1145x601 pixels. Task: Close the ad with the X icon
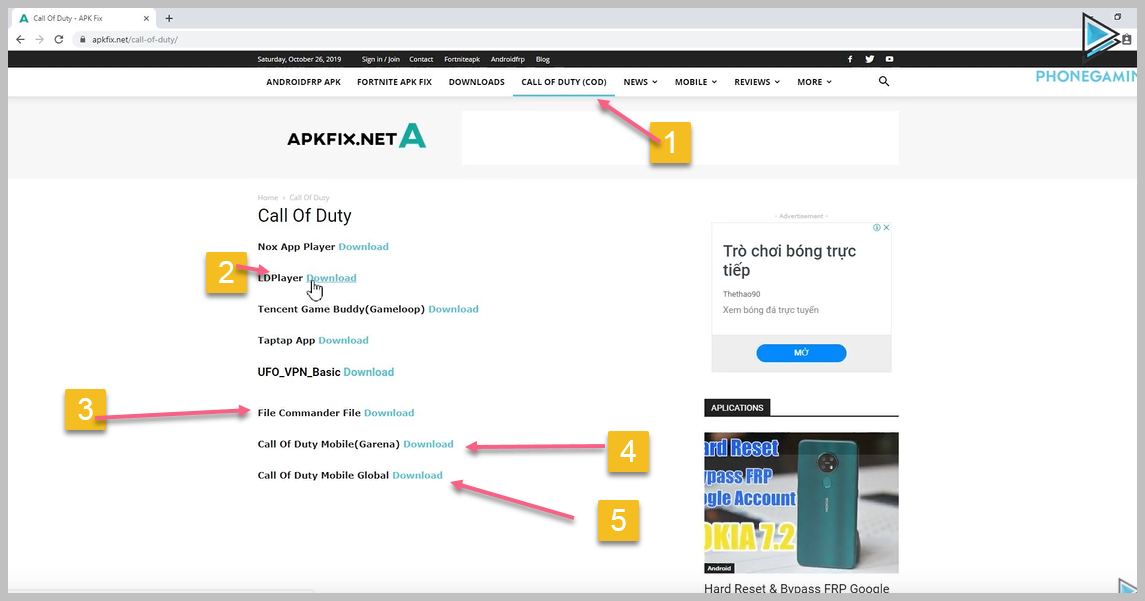click(886, 228)
